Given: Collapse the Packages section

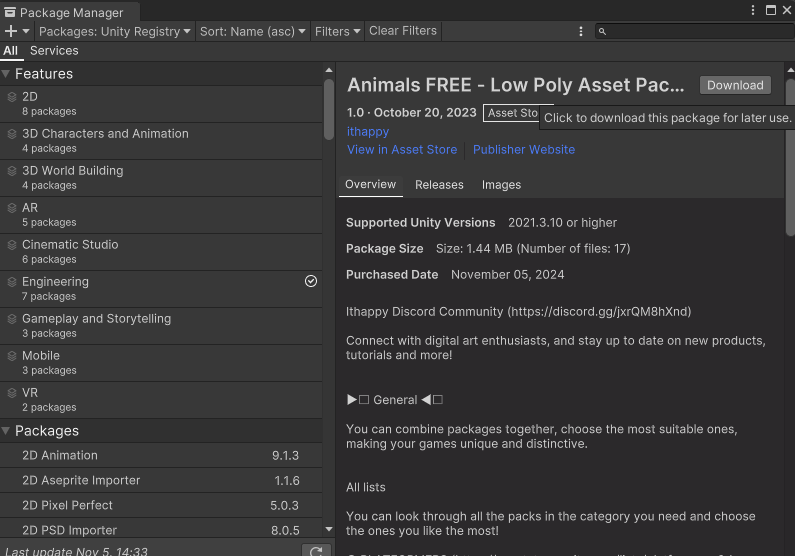Looking at the screenshot, I should (6, 431).
